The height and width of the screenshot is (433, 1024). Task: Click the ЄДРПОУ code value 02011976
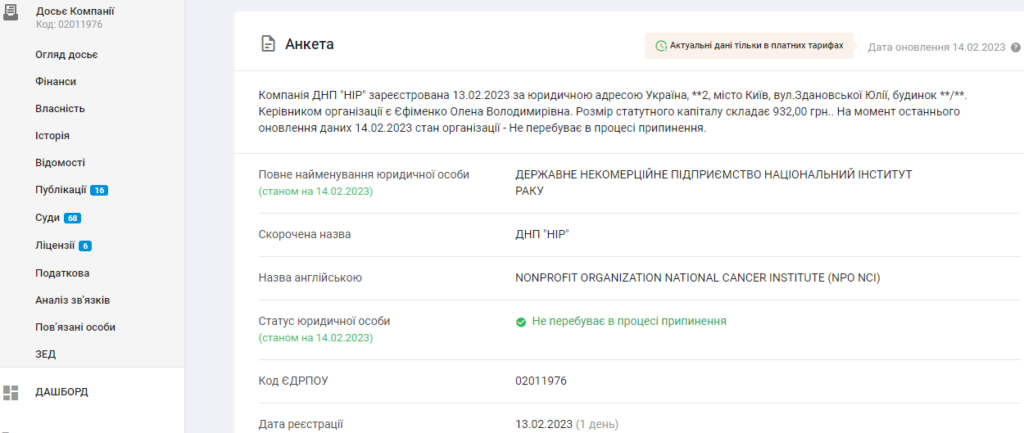542,381
